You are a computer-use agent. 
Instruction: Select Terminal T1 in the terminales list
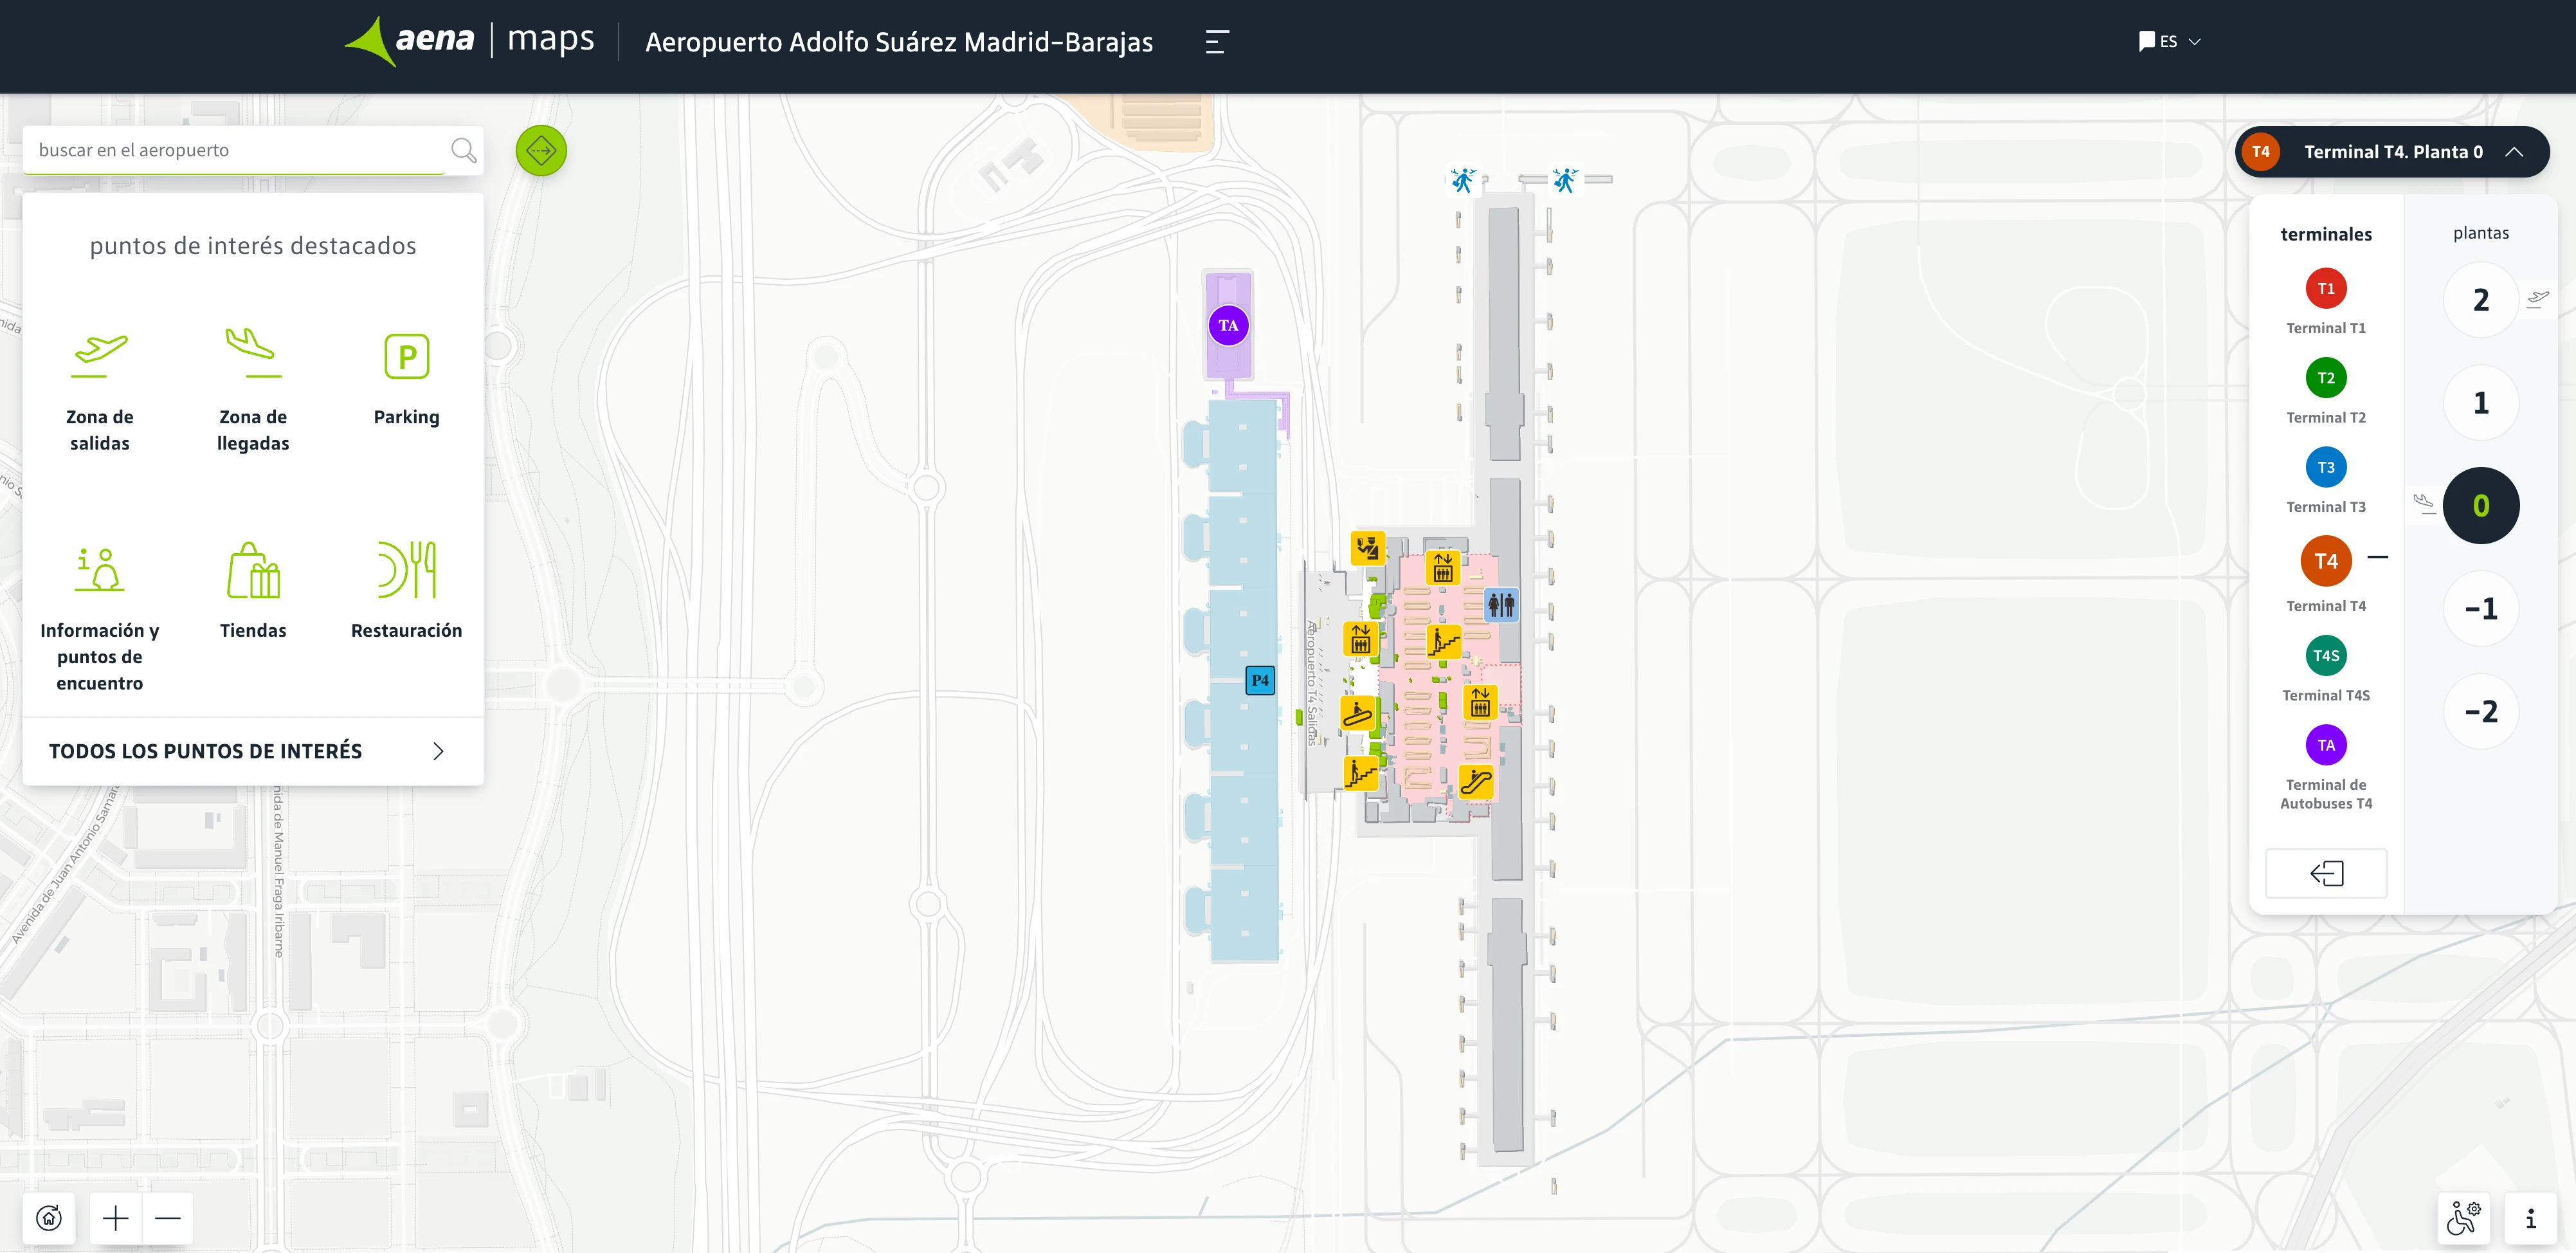[x=2326, y=288]
